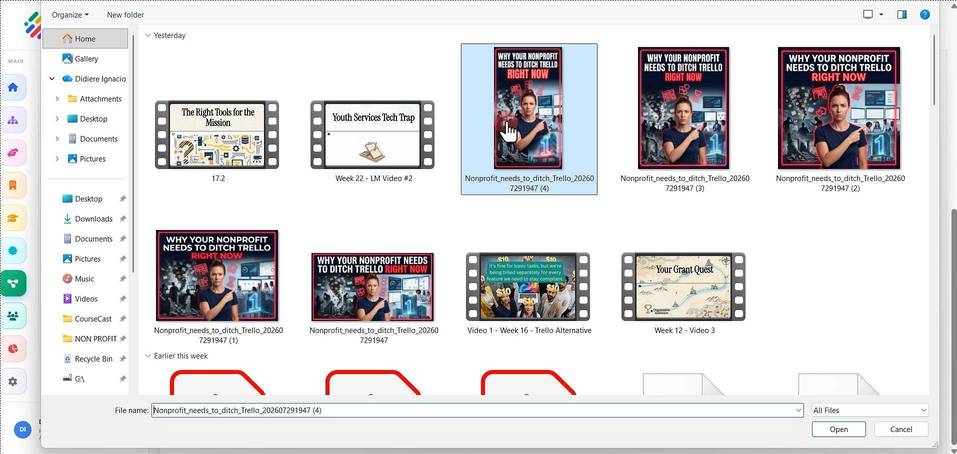Image resolution: width=957 pixels, height=454 pixels.
Task: Open the Organize dropdown menu
Action: pos(70,14)
